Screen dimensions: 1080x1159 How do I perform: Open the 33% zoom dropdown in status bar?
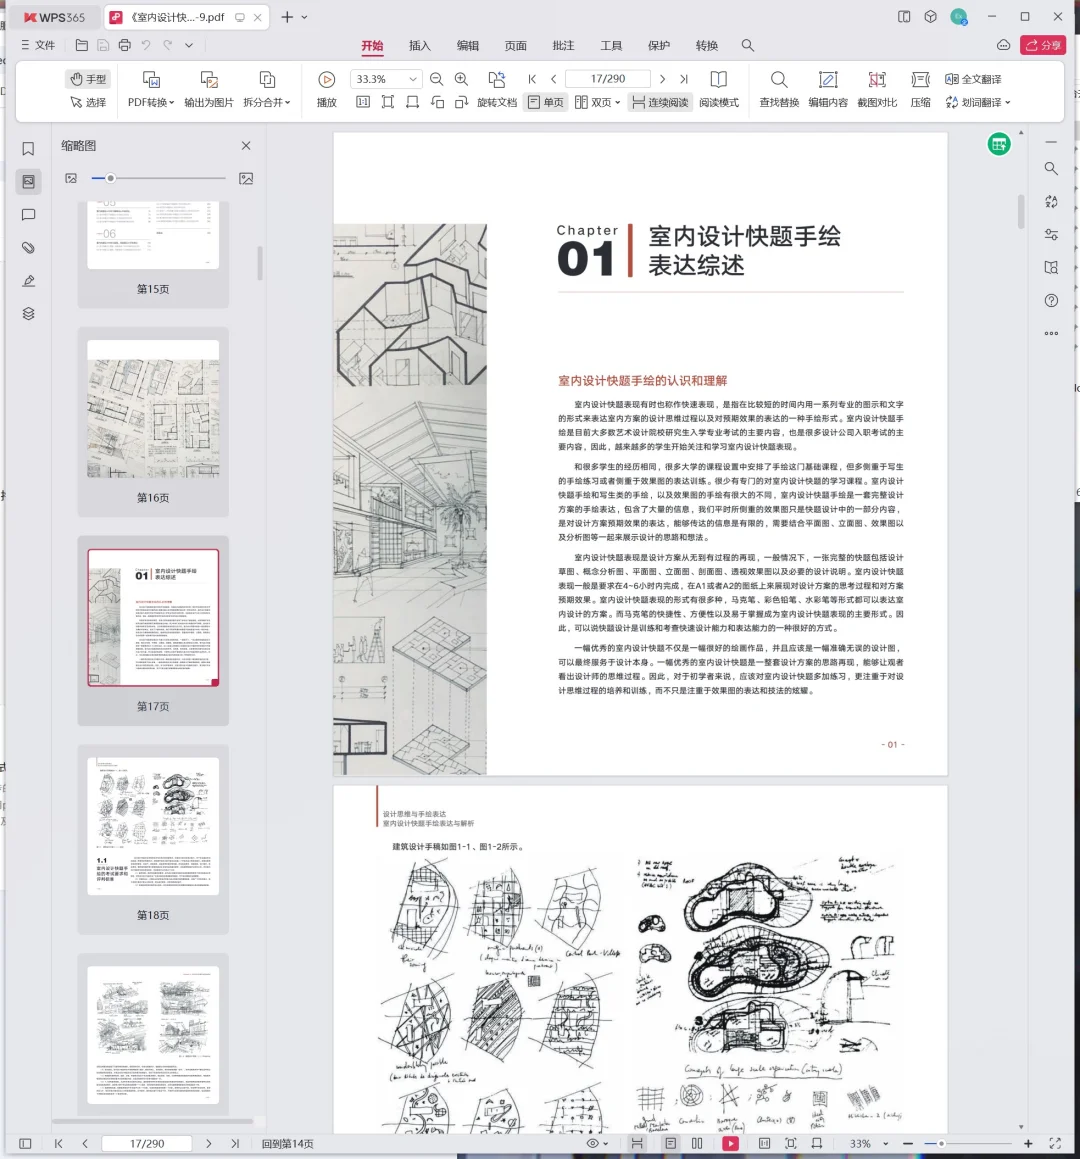click(x=886, y=1143)
